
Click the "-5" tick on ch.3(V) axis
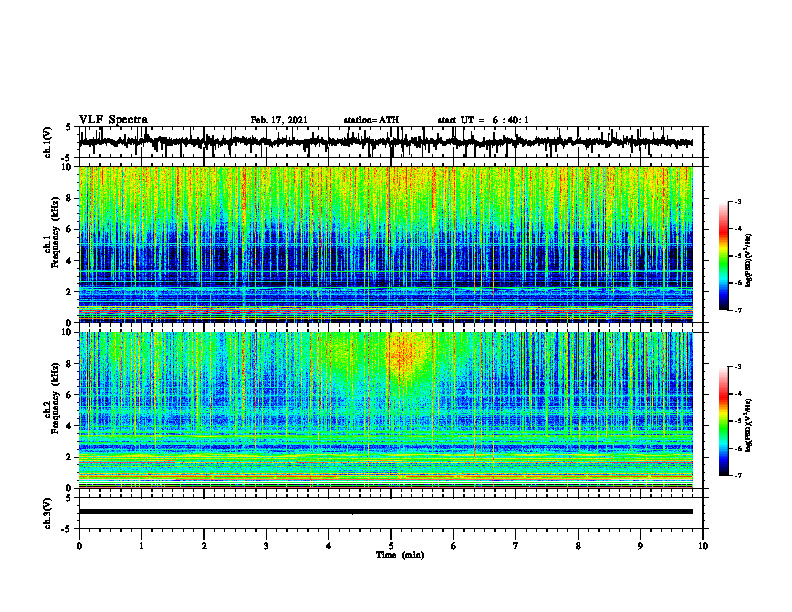pyautogui.click(x=67, y=529)
